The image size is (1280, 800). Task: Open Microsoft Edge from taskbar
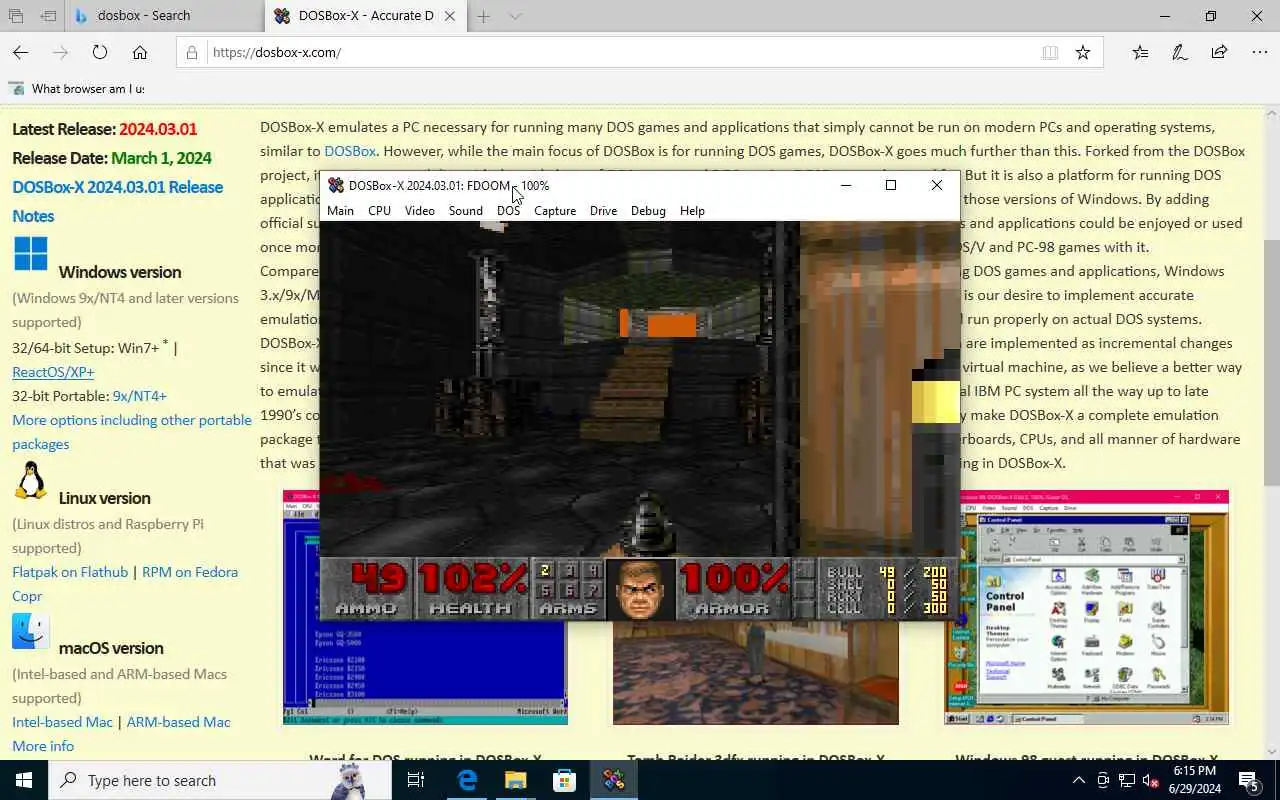467,780
